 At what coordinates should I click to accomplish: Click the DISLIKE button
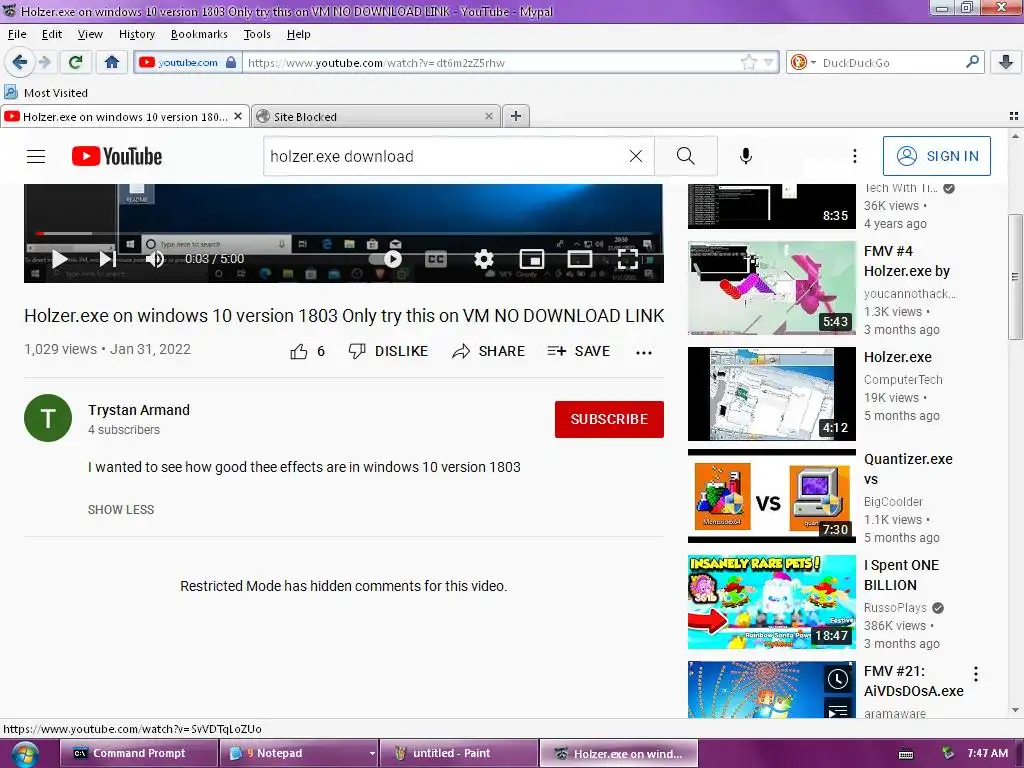pos(388,351)
